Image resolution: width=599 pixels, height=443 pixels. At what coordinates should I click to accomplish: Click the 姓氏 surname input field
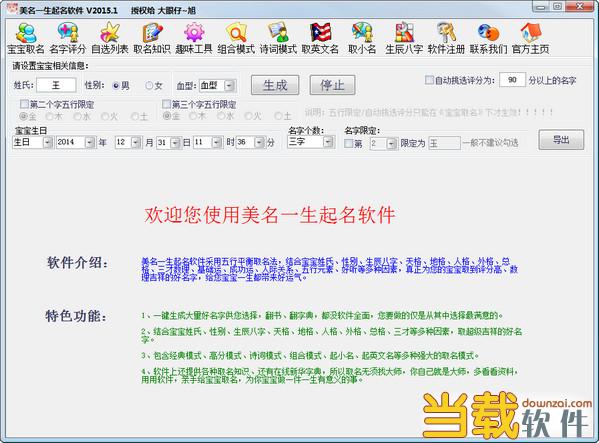tap(56, 85)
